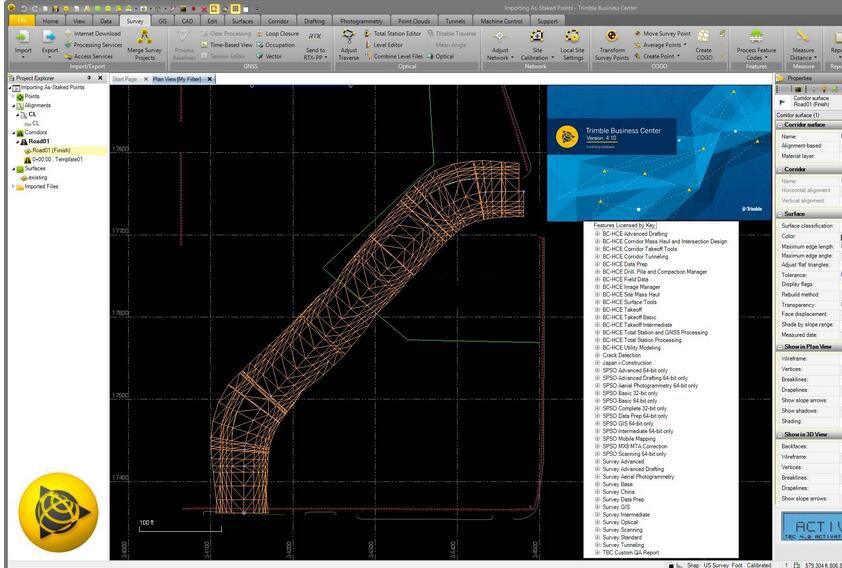
Task: Click Calibrated in the status bar
Action: coord(759,565)
